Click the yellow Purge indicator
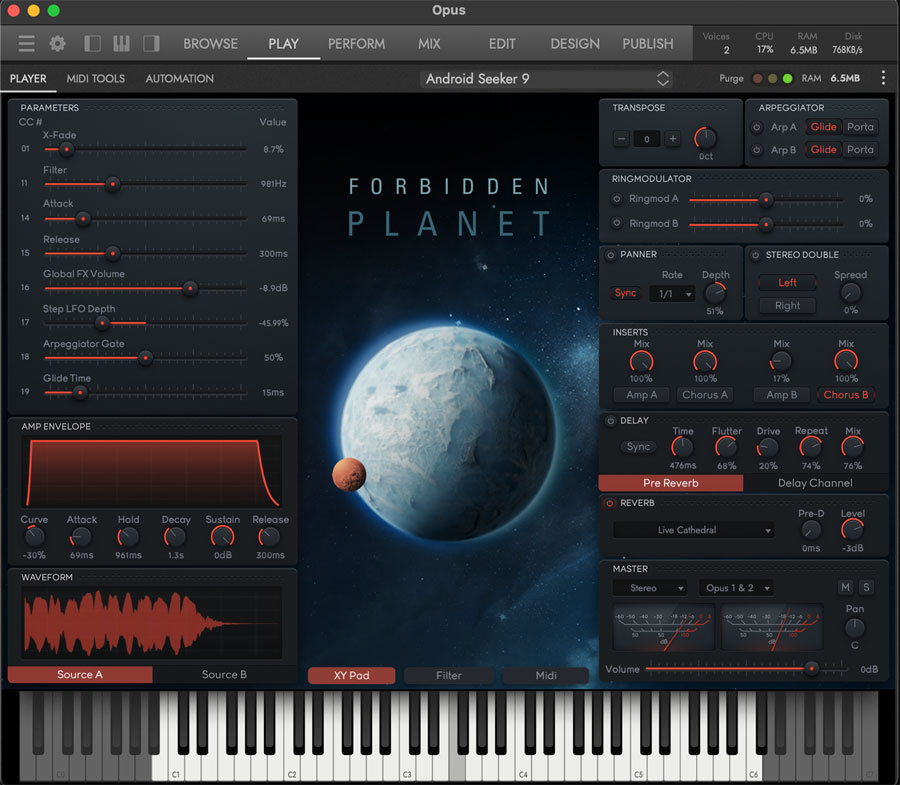 (x=773, y=79)
